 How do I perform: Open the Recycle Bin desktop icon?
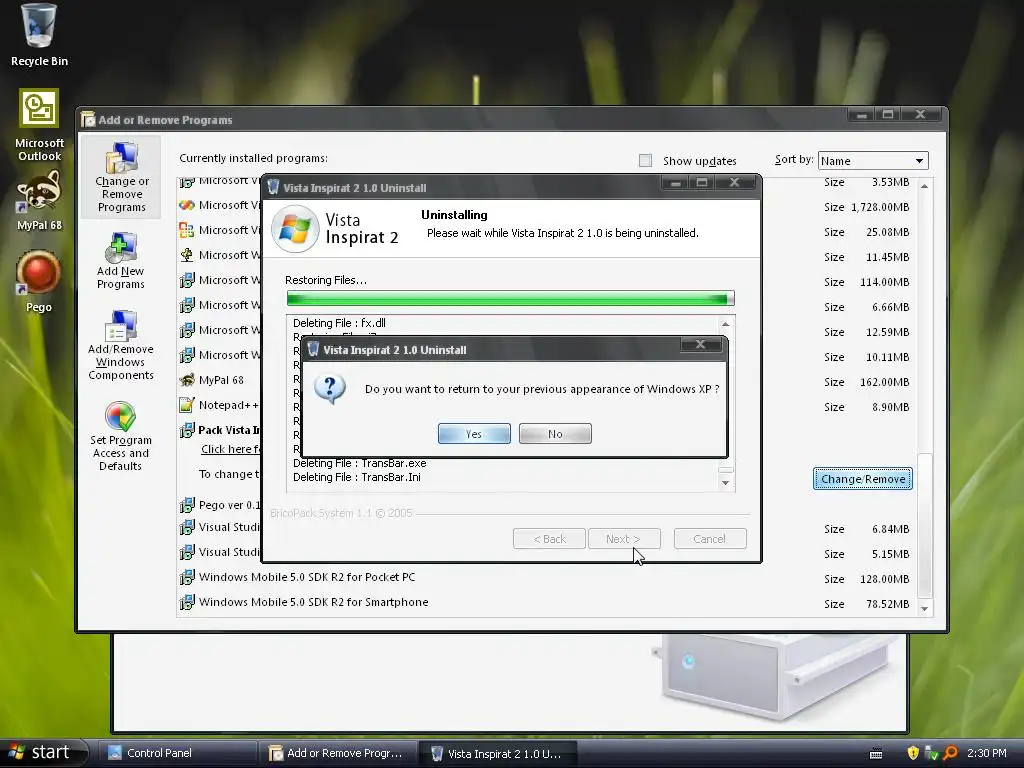click(39, 35)
